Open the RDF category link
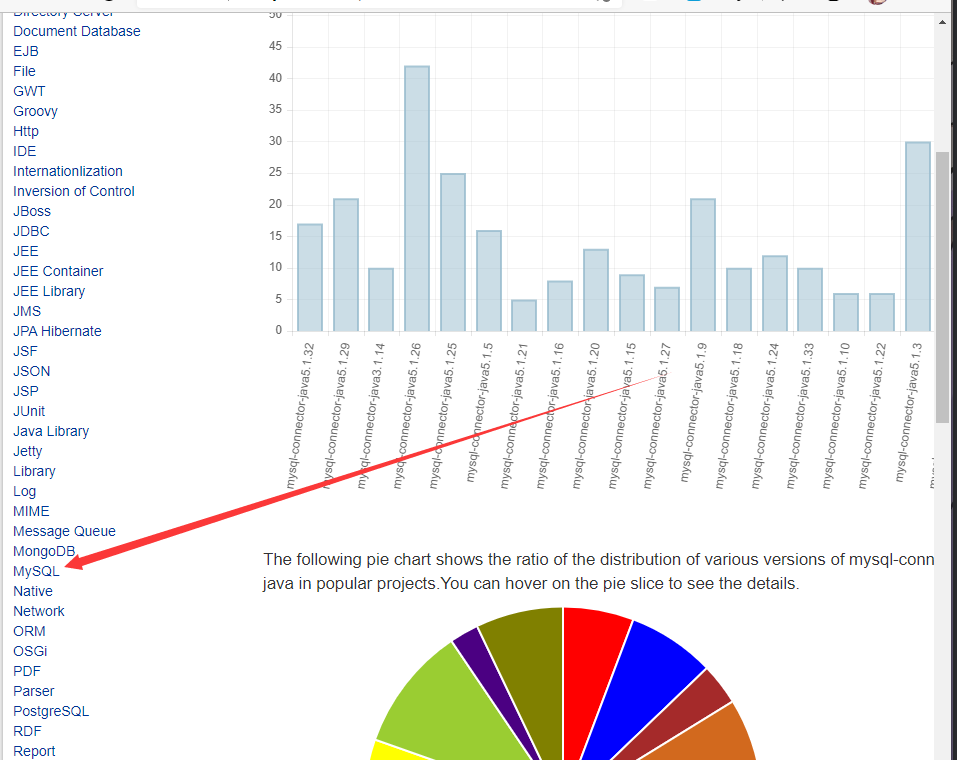The width and height of the screenshot is (957, 760). click(27, 731)
